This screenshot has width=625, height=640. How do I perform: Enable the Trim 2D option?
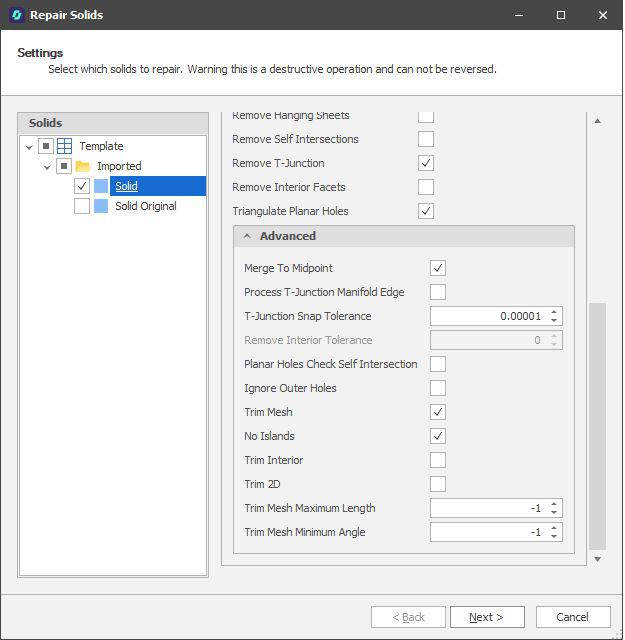click(x=438, y=484)
